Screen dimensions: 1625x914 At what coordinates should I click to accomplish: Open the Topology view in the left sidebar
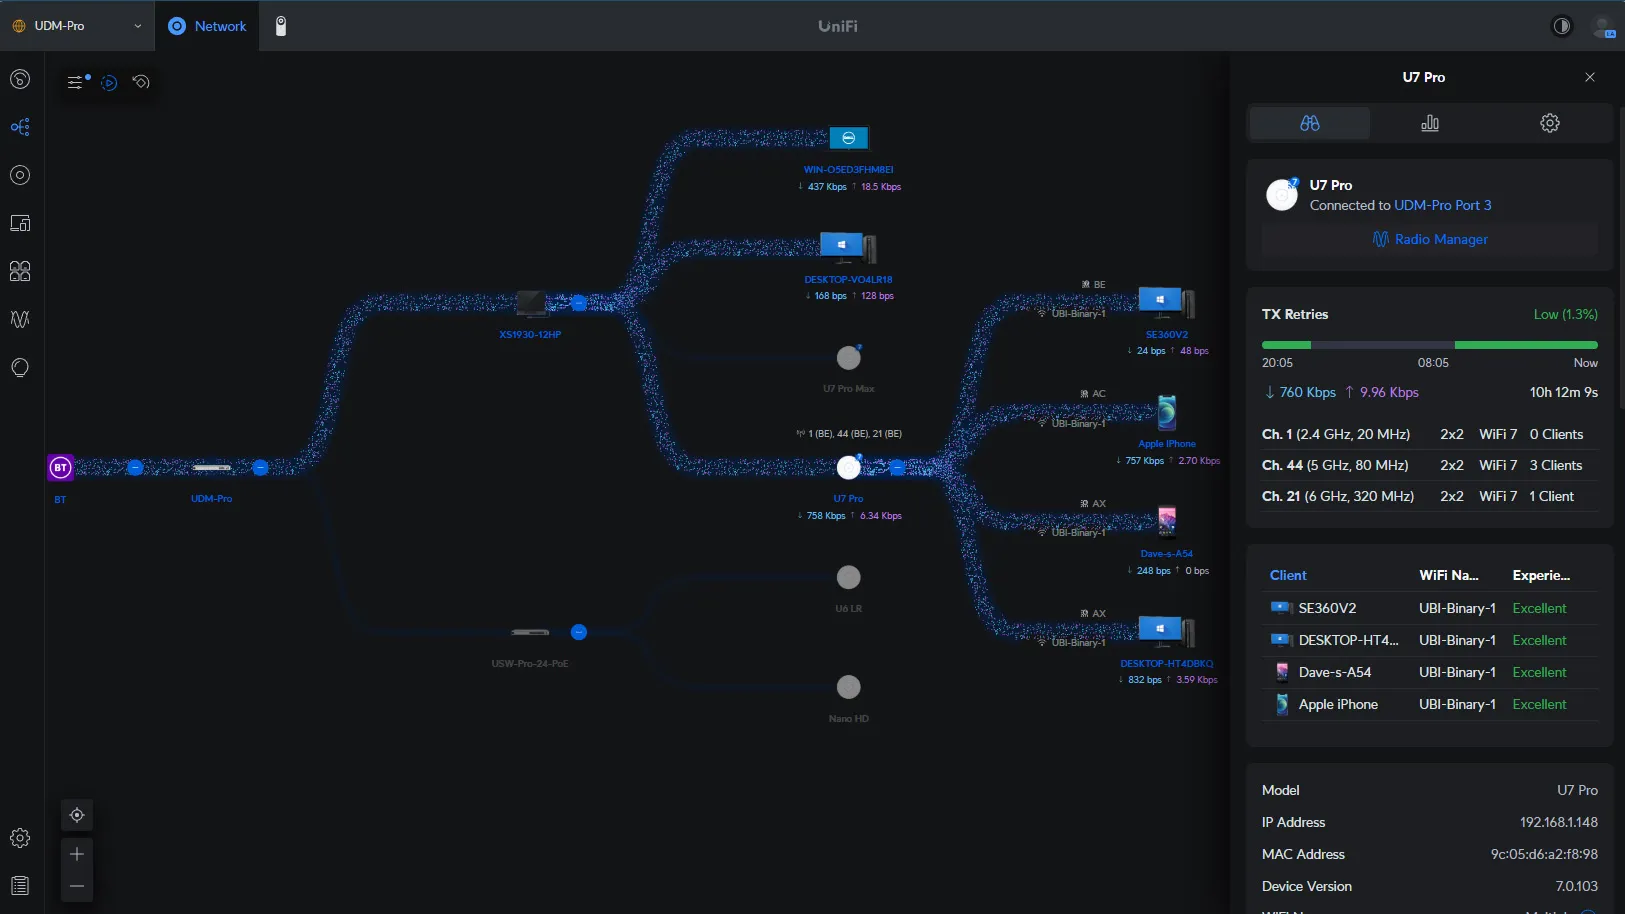(20, 127)
